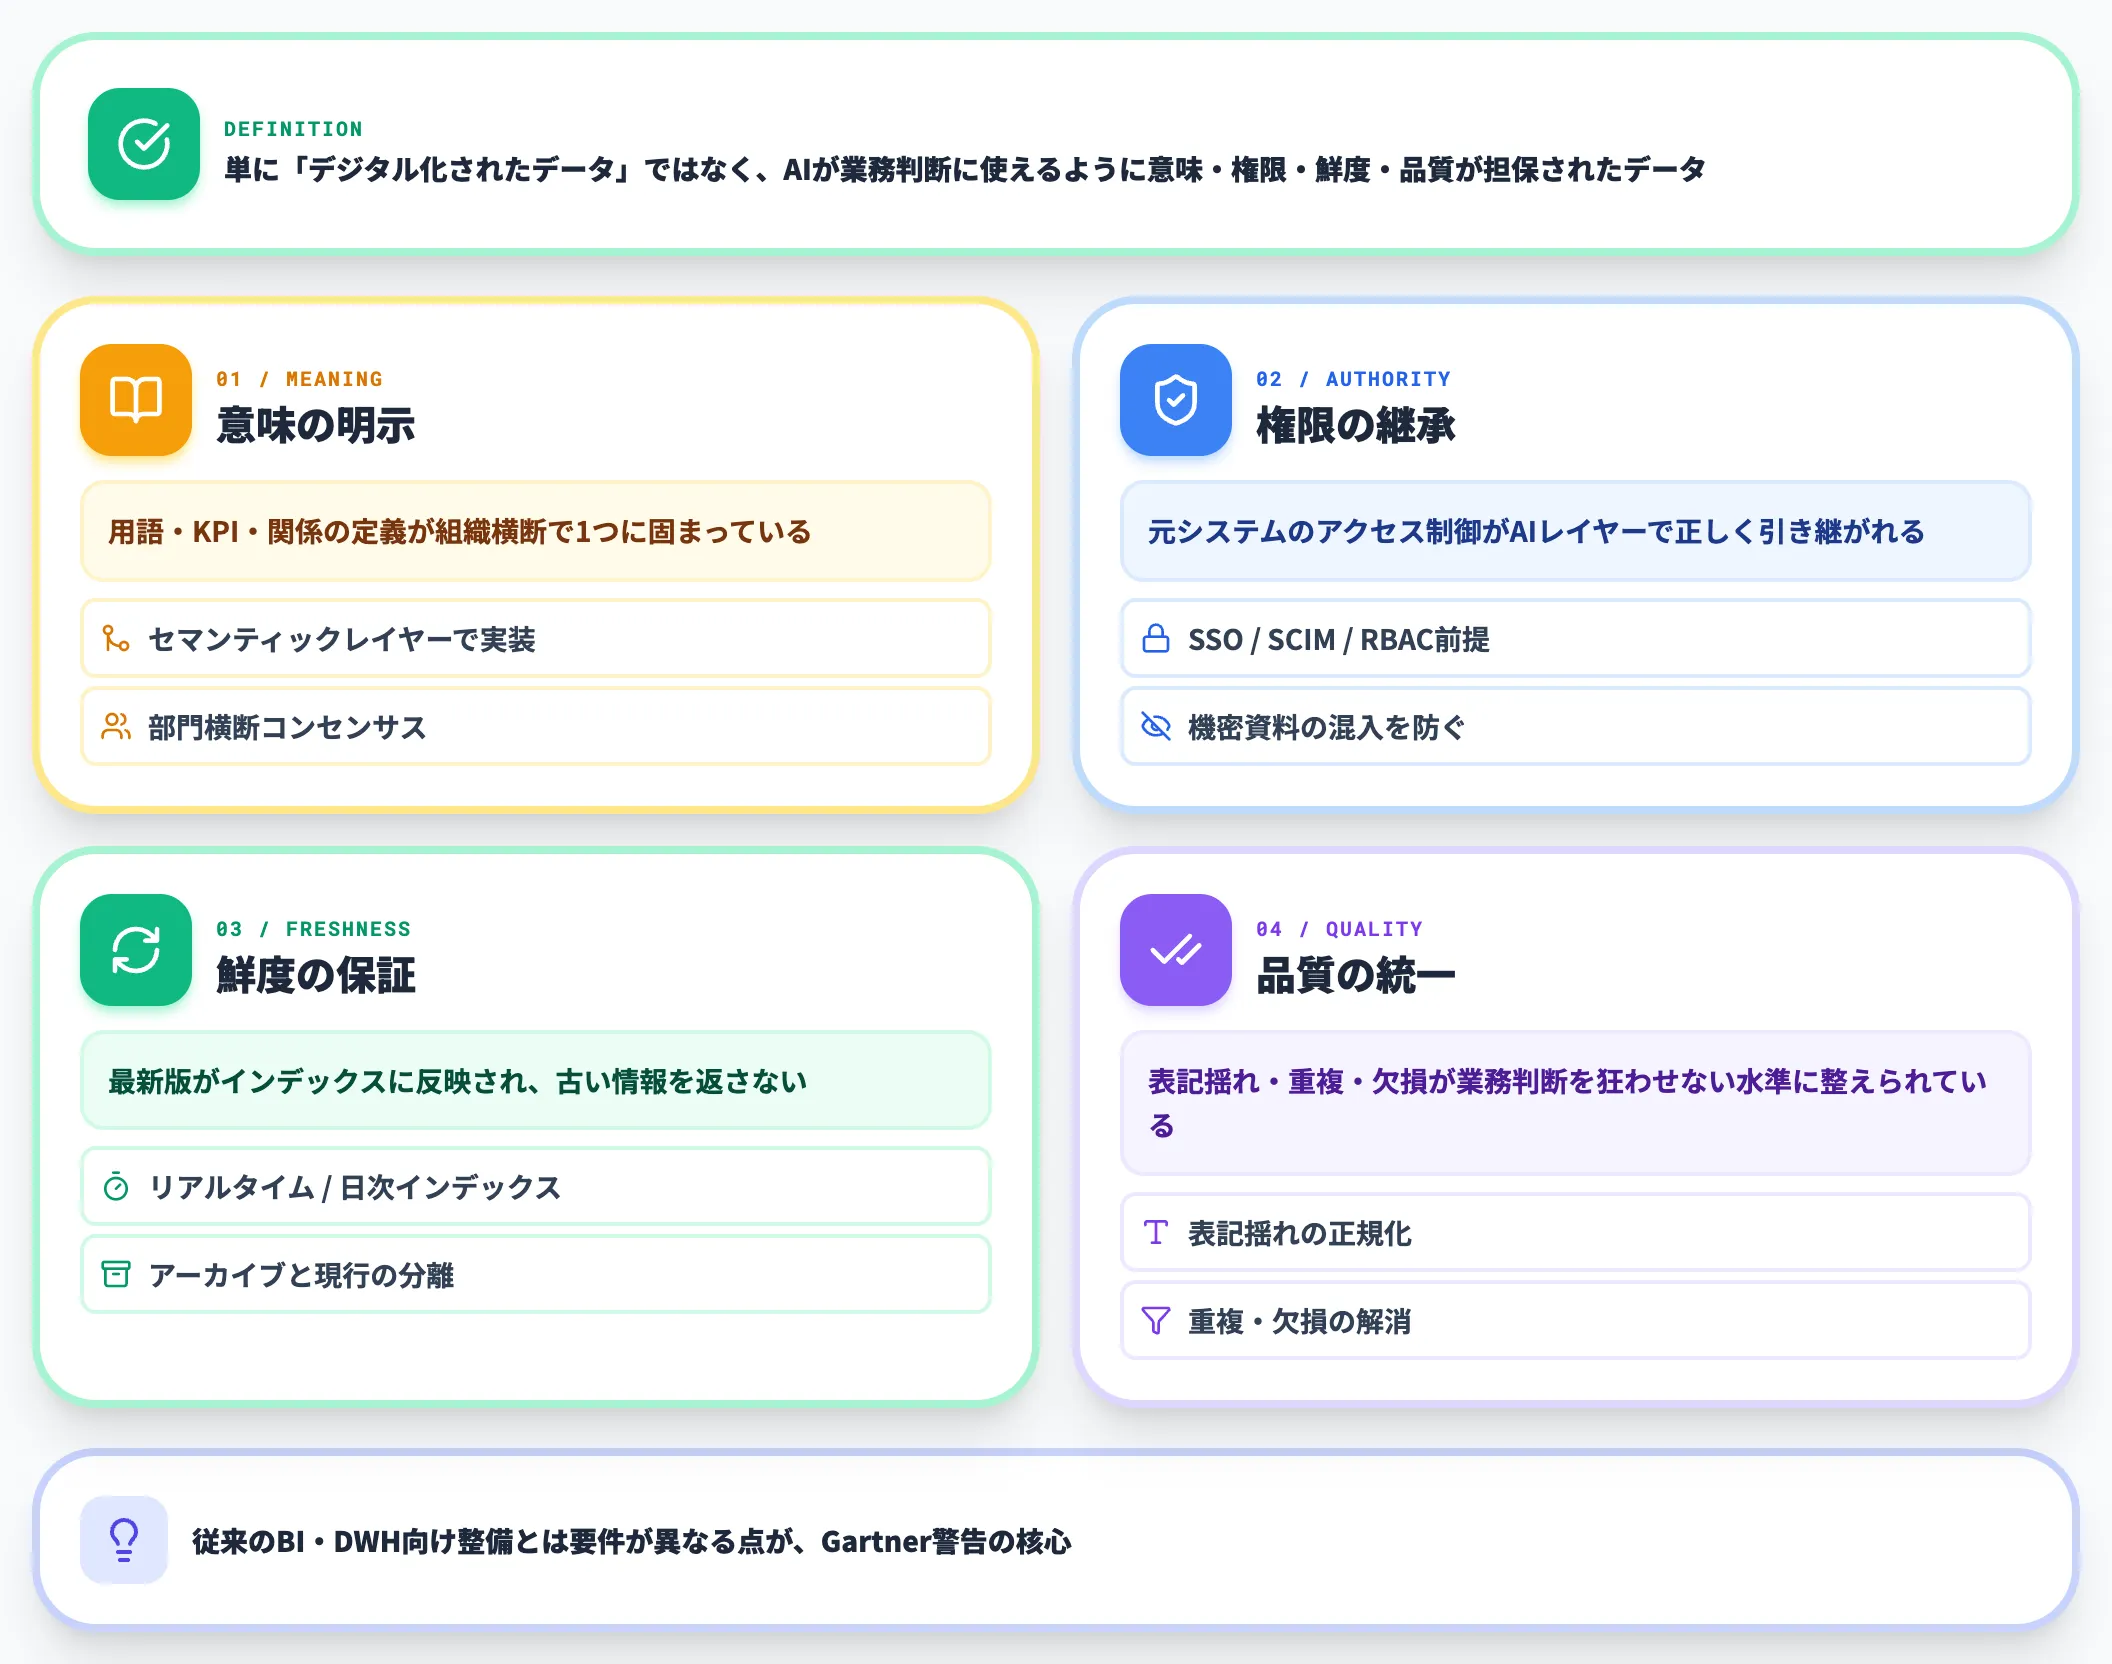2112x1664 pixels.
Task: Click the timer icon beside リアルタイム / 日次インデックス
Action: [116, 1186]
